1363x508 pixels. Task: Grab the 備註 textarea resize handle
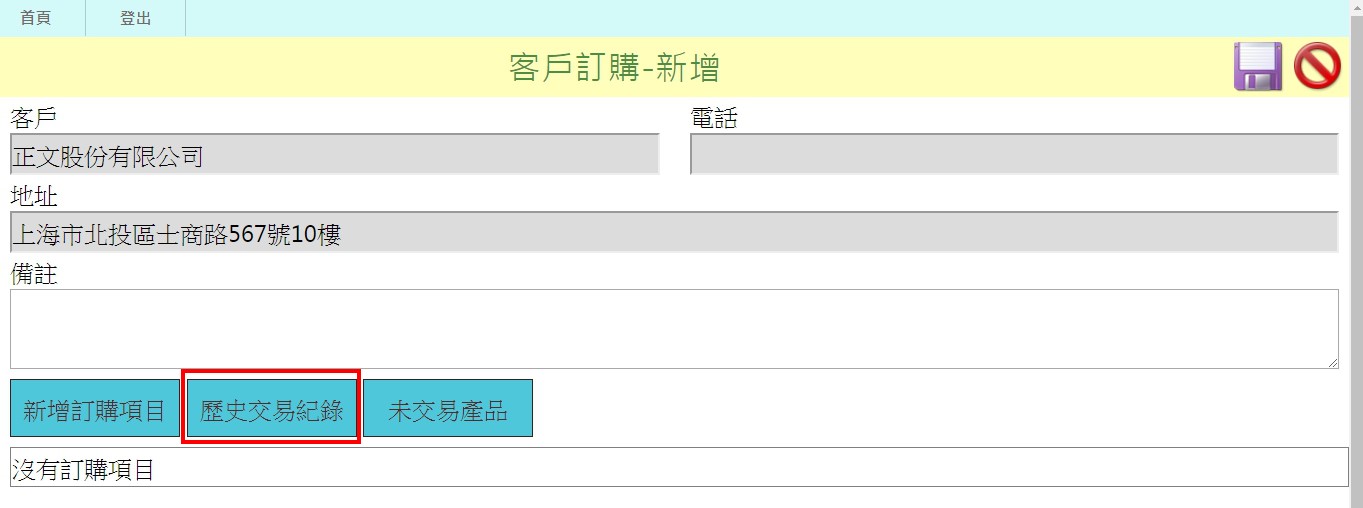click(1333, 363)
